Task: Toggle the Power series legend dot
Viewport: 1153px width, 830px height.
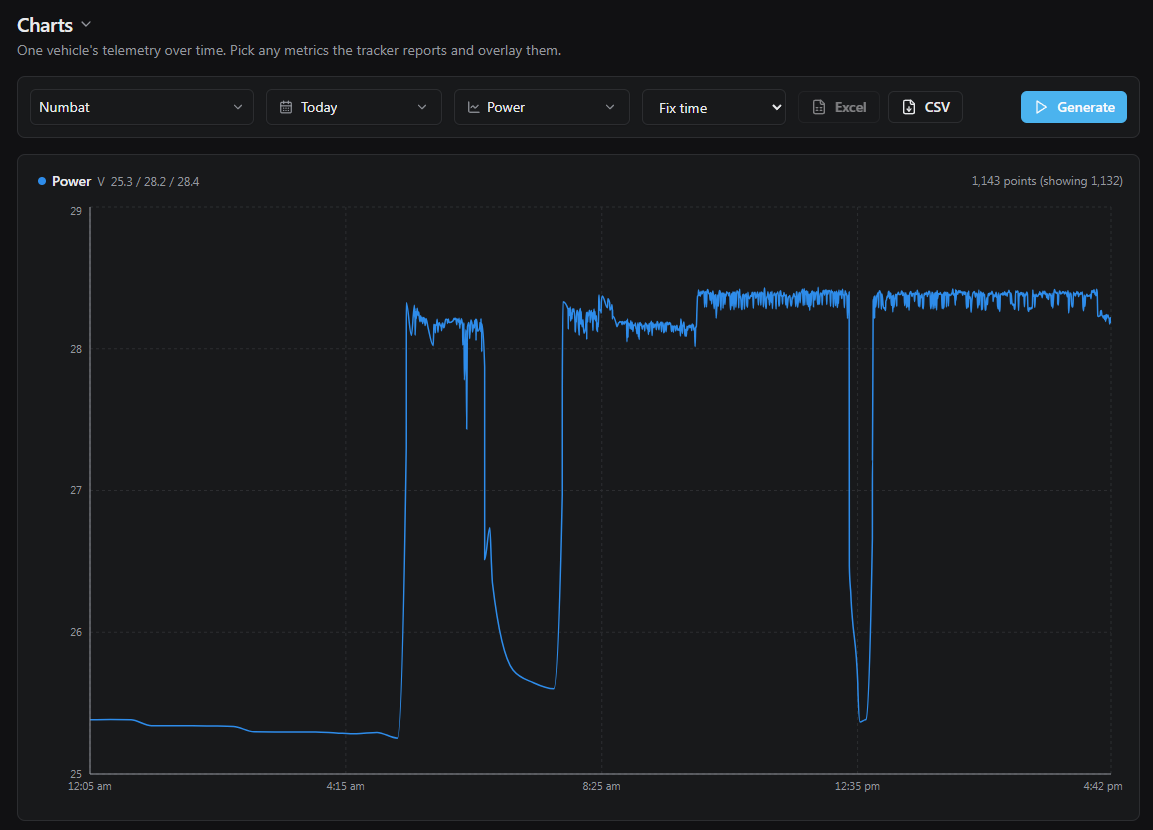Action: (42, 181)
